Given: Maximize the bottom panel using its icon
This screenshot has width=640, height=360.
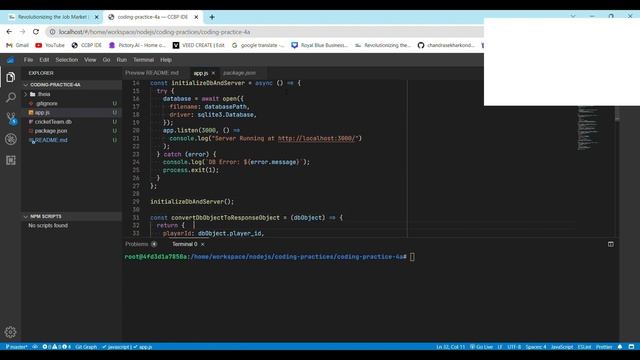Looking at the screenshot, I should 611,244.
